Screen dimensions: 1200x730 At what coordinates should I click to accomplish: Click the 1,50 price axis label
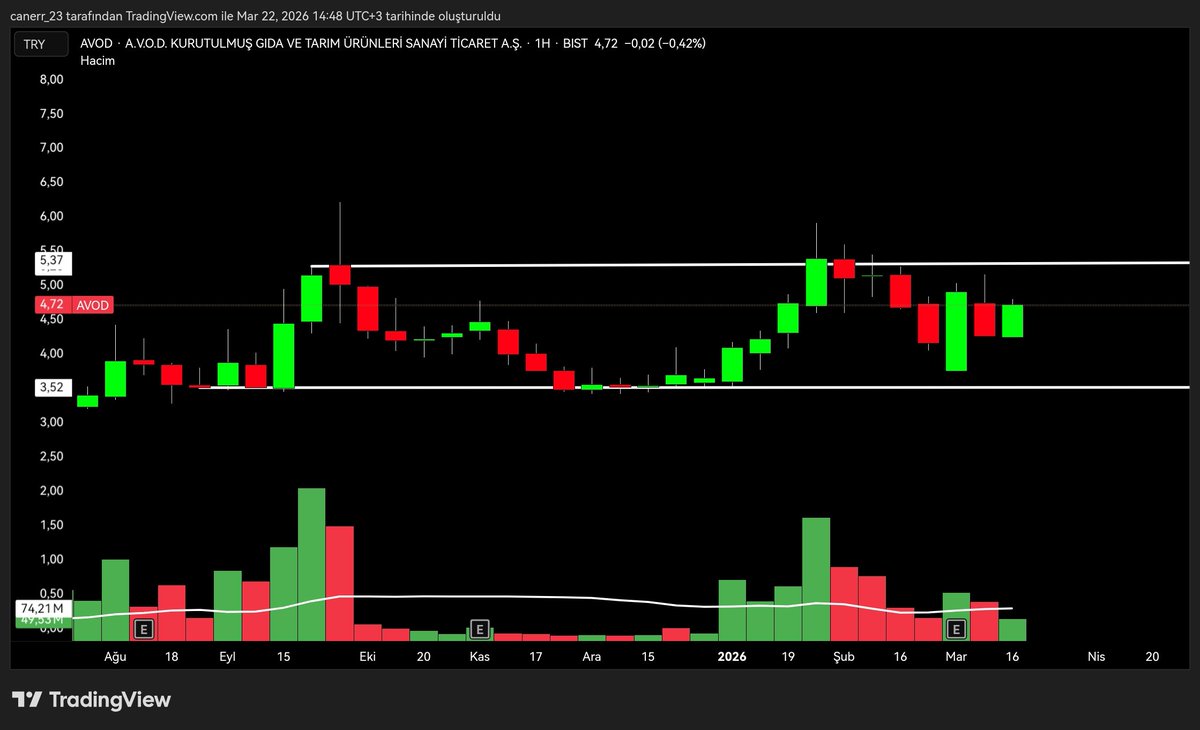click(50, 525)
